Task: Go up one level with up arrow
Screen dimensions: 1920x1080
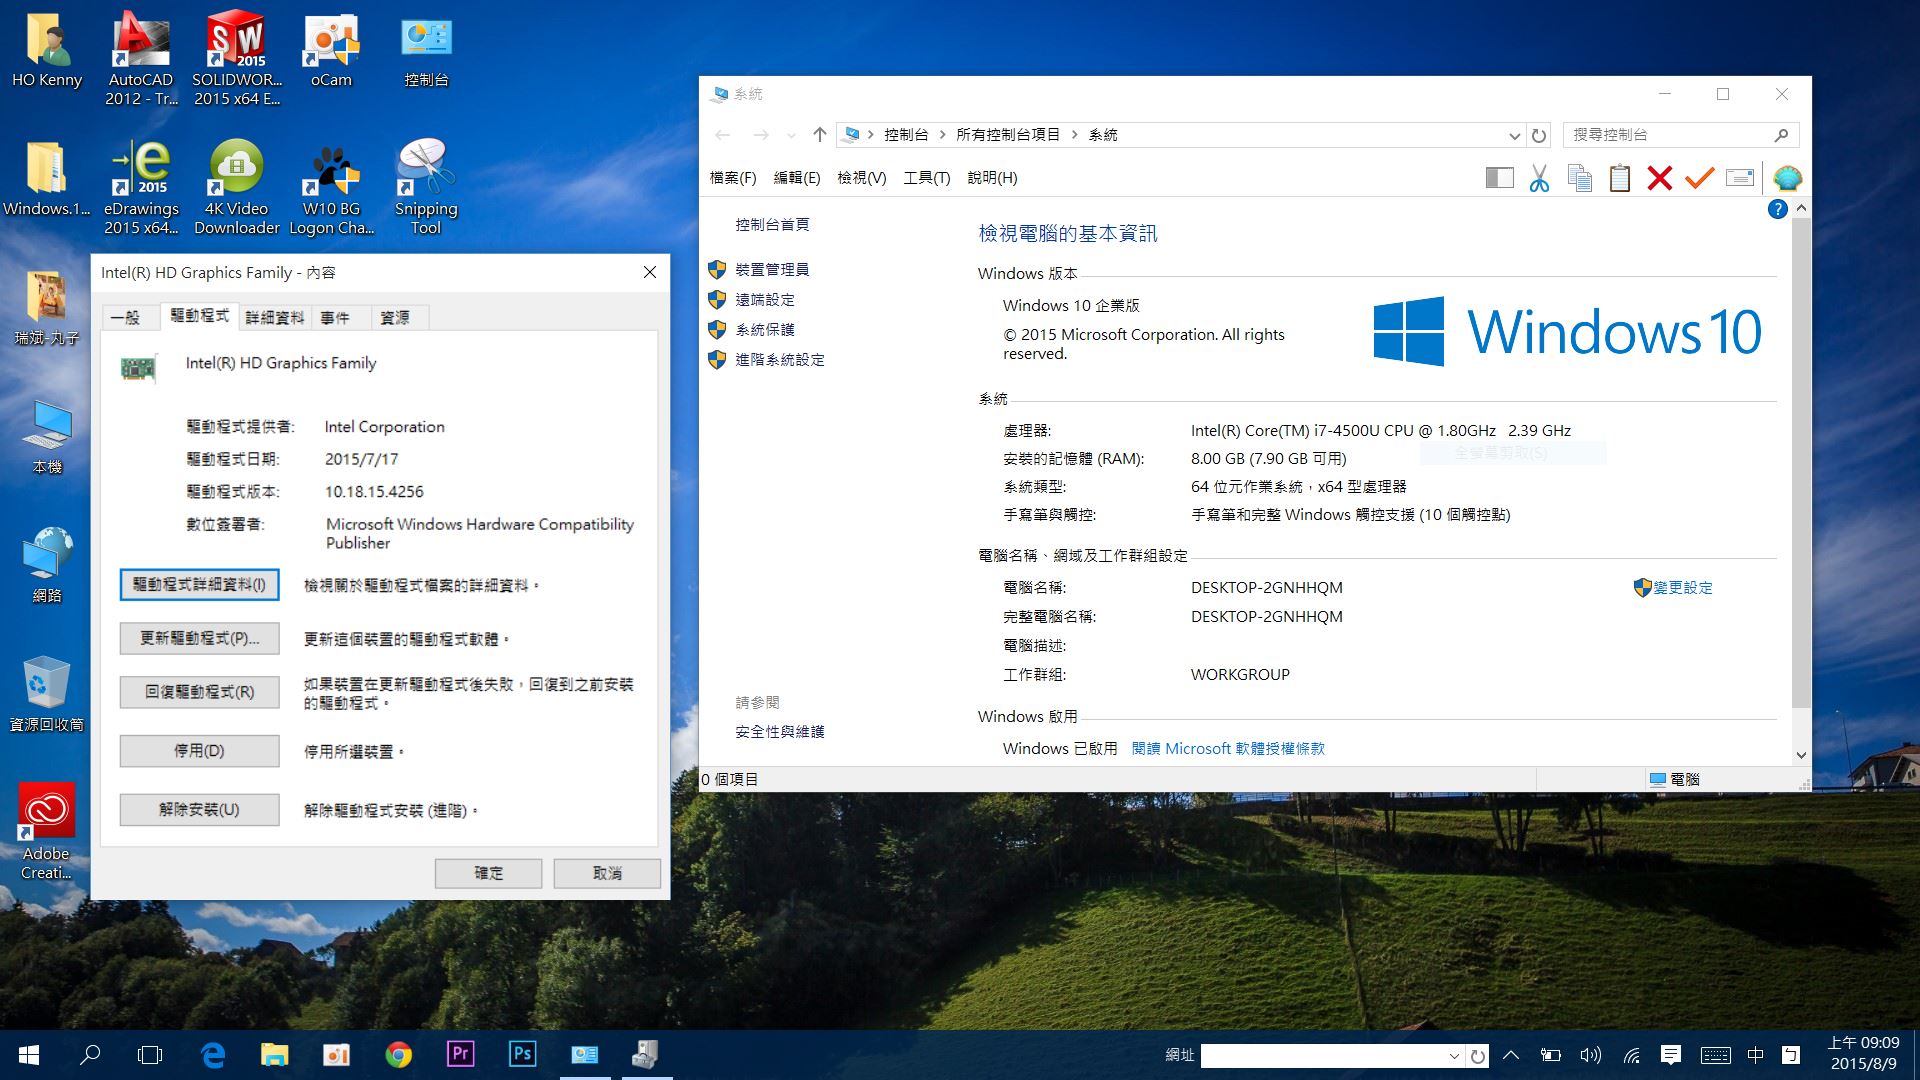Action: tap(819, 135)
